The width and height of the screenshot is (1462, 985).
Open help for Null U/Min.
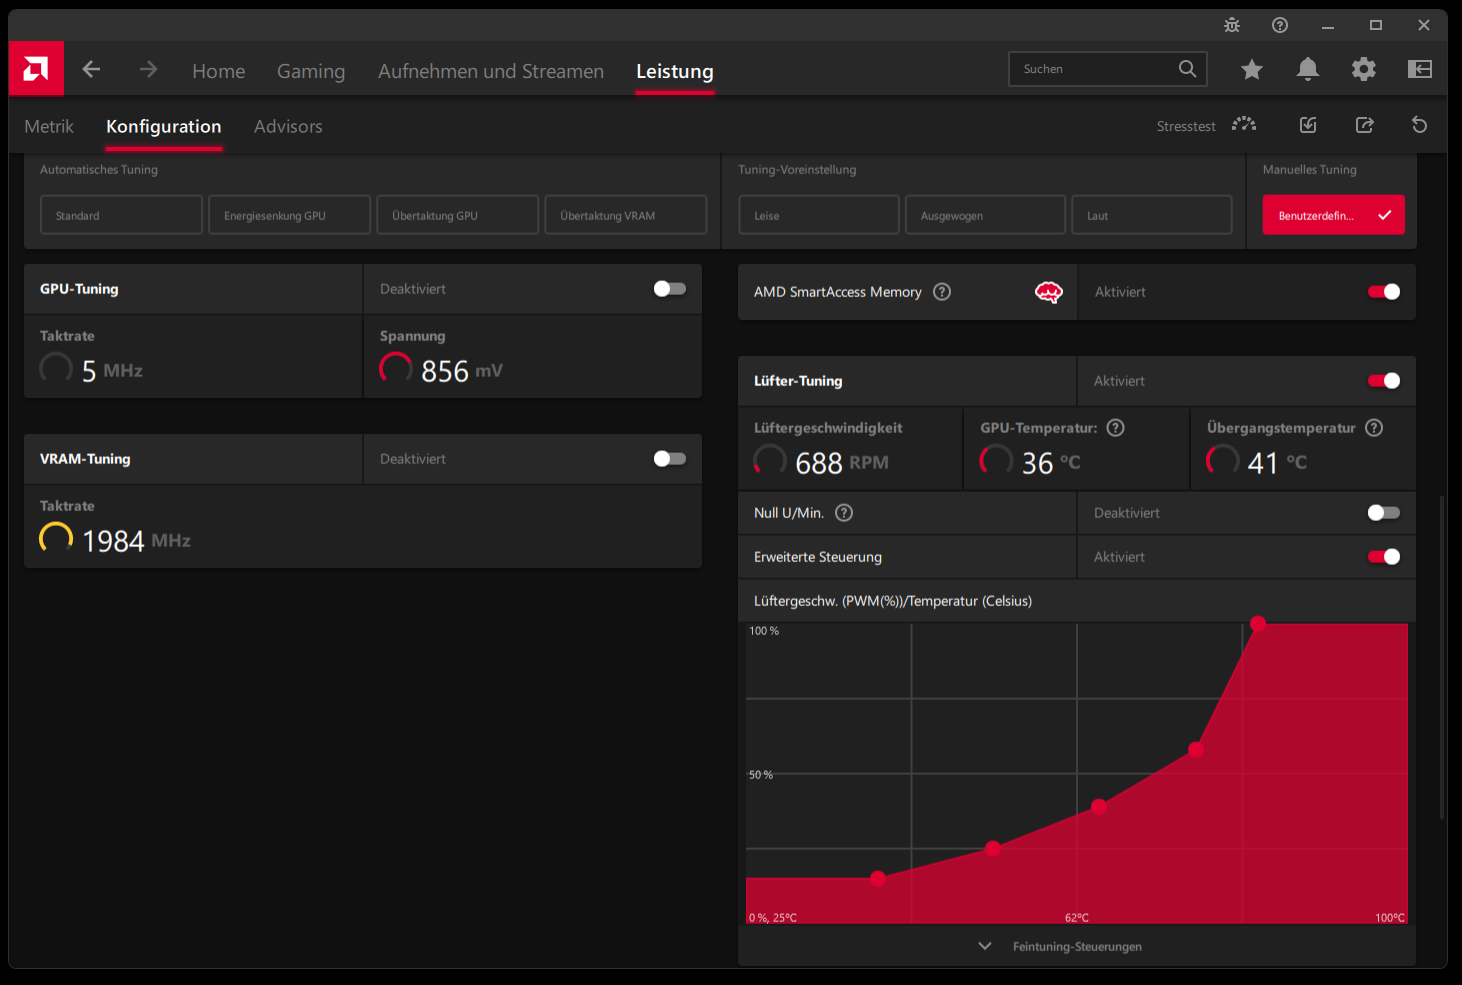(x=844, y=513)
